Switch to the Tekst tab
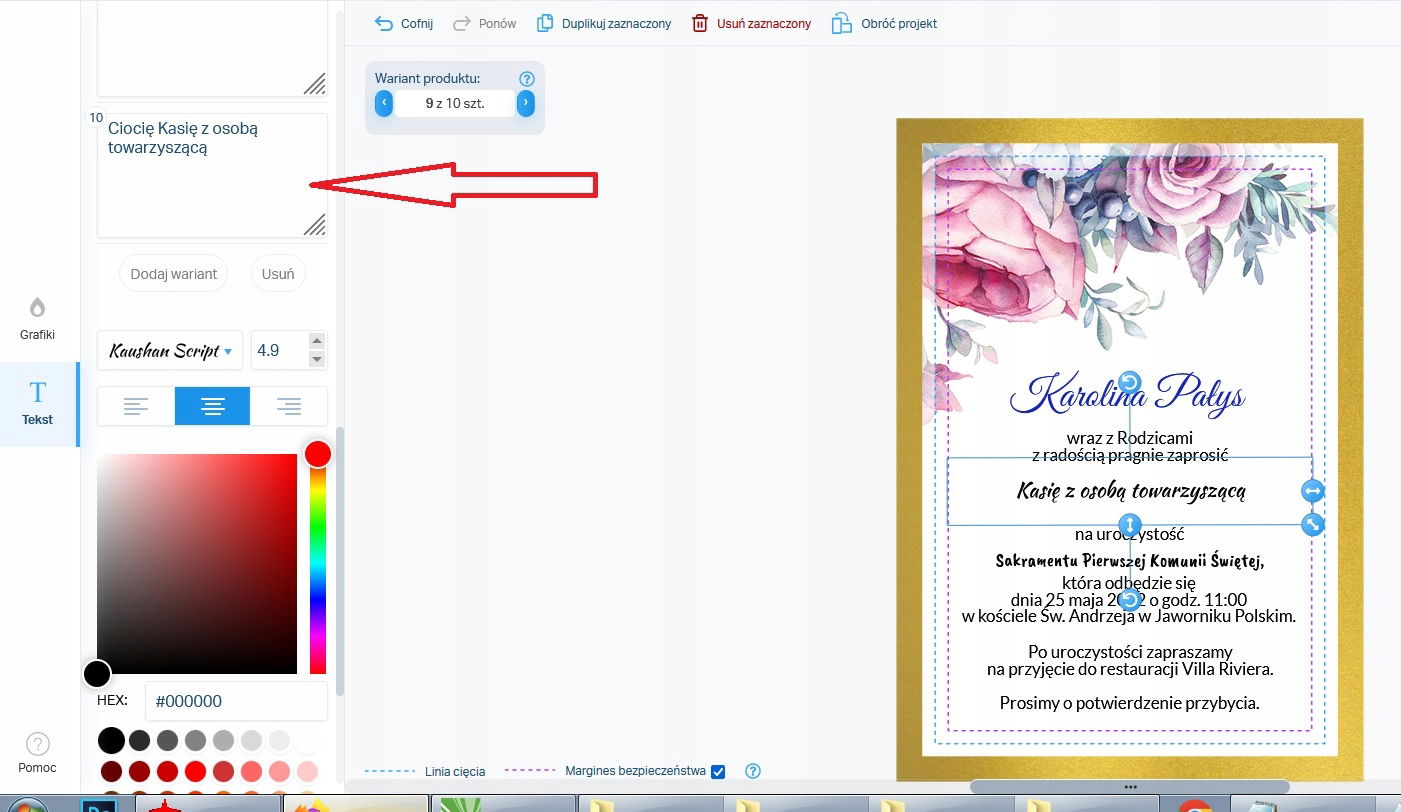Image resolution: width=1401 pixels, height=812 pixels. pos(38,403)
